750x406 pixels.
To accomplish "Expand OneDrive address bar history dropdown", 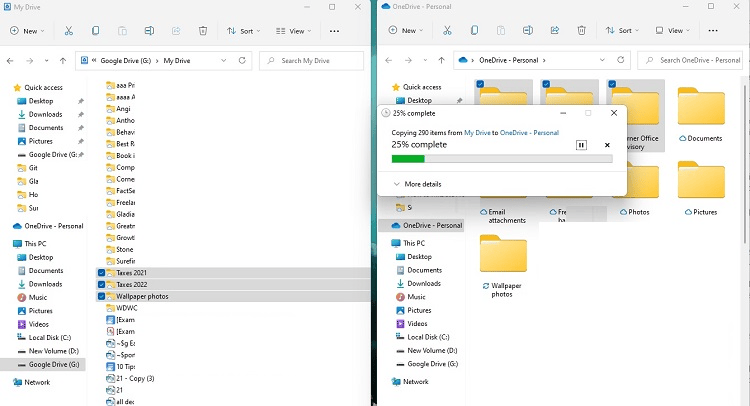I will point(602,60).
